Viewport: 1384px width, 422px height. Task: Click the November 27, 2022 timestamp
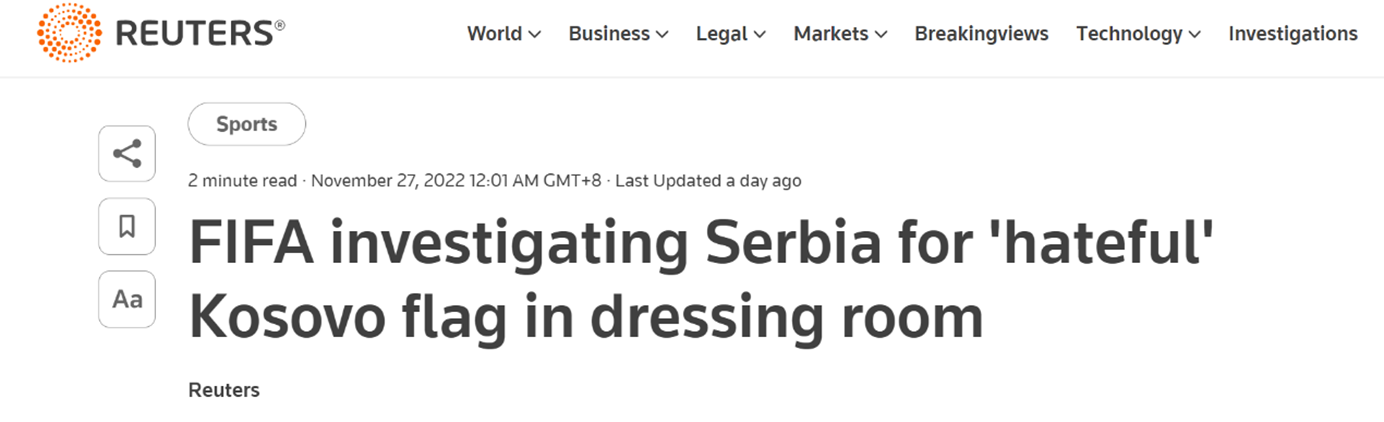click(x=457, y=181)
